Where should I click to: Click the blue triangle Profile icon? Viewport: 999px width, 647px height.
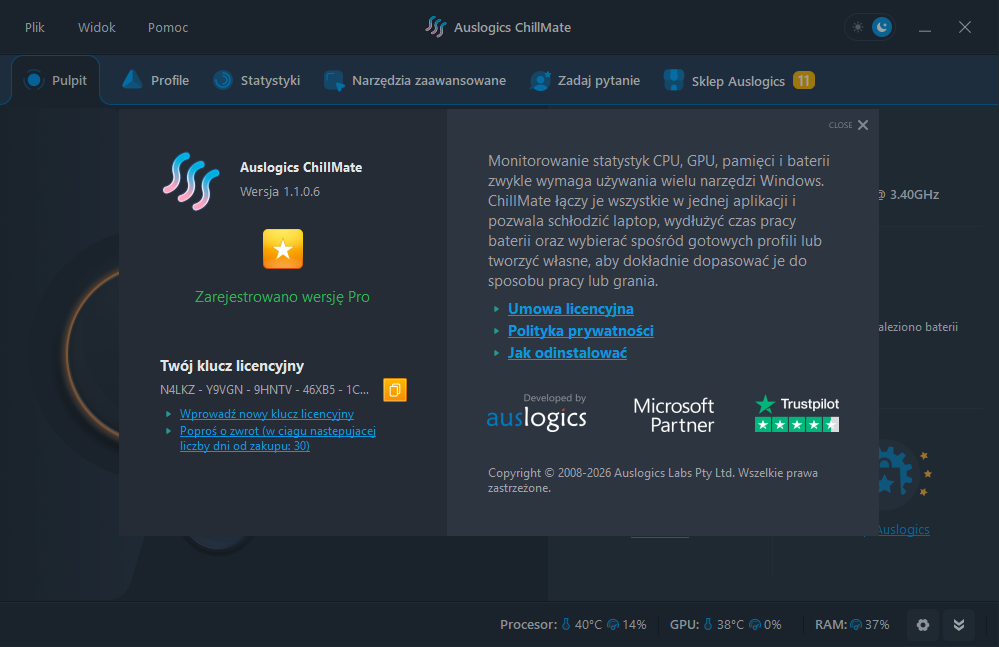point(132,80)
